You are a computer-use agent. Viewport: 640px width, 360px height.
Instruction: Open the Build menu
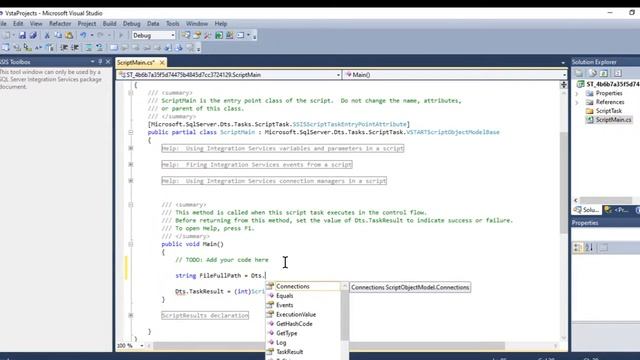coord(109,24)
